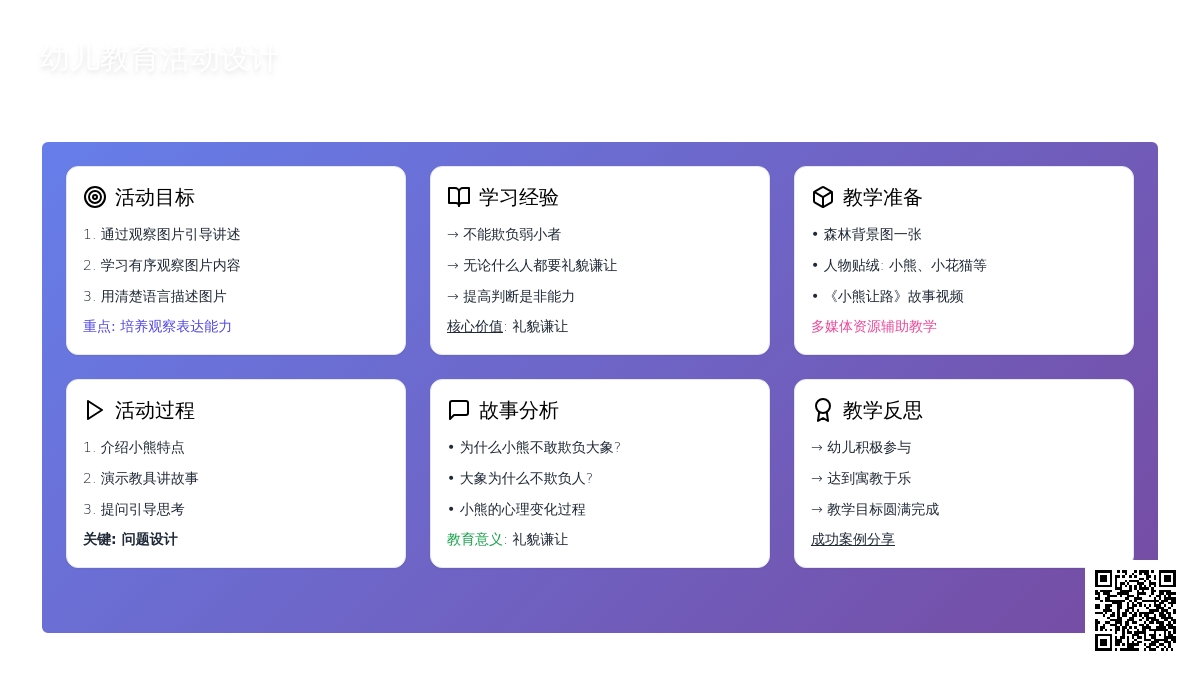Click the pink 多媒体资源辅助教学 text
Viewport: 1200px width, 675px height.
pos(874,326)
